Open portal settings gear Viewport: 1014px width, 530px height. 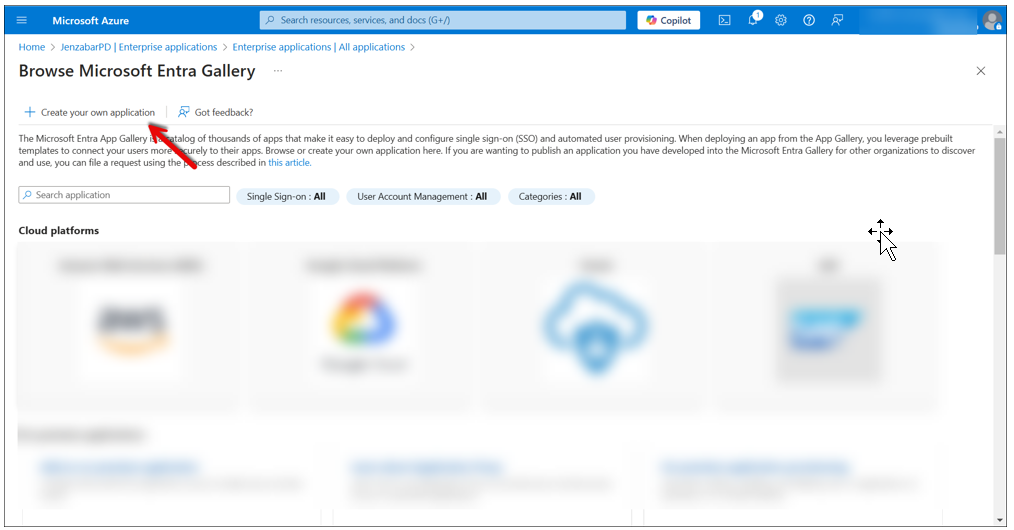pos(781,20)
